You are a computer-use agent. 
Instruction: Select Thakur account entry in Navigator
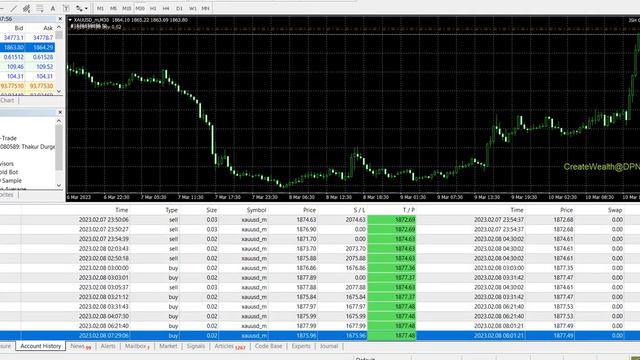[x=27, y=147]
